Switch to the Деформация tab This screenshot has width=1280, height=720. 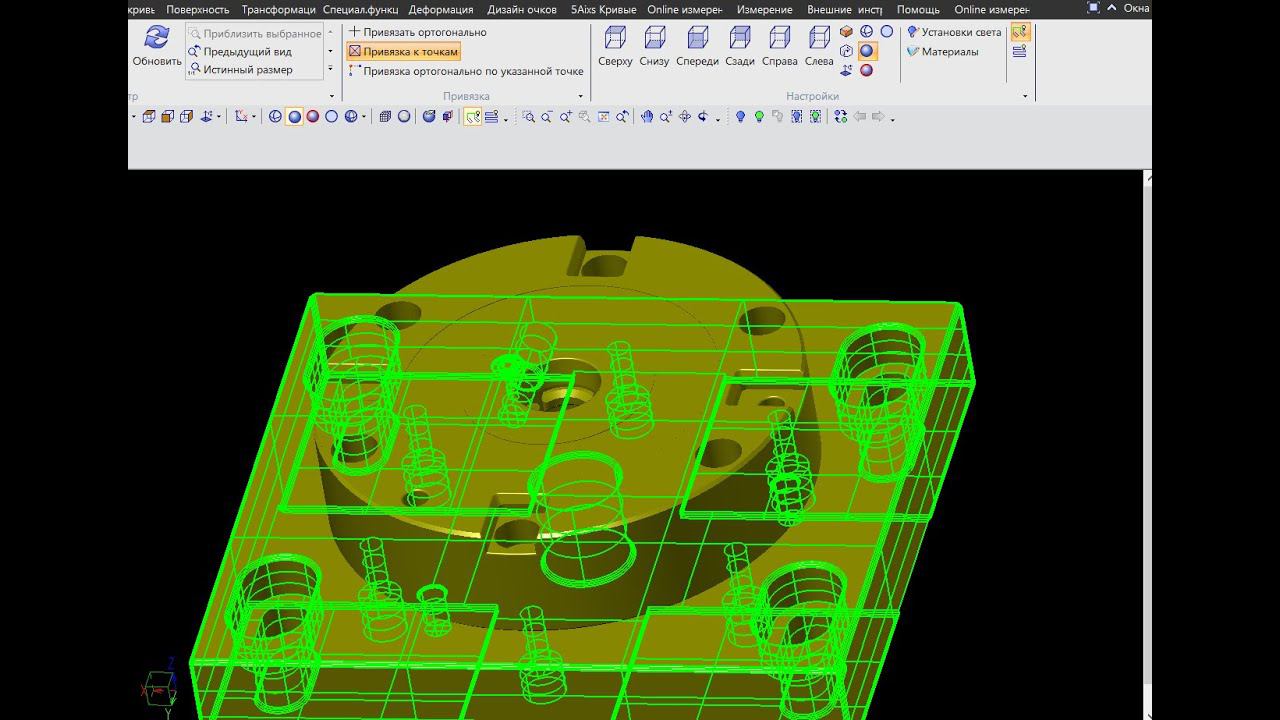click(441, 9)
